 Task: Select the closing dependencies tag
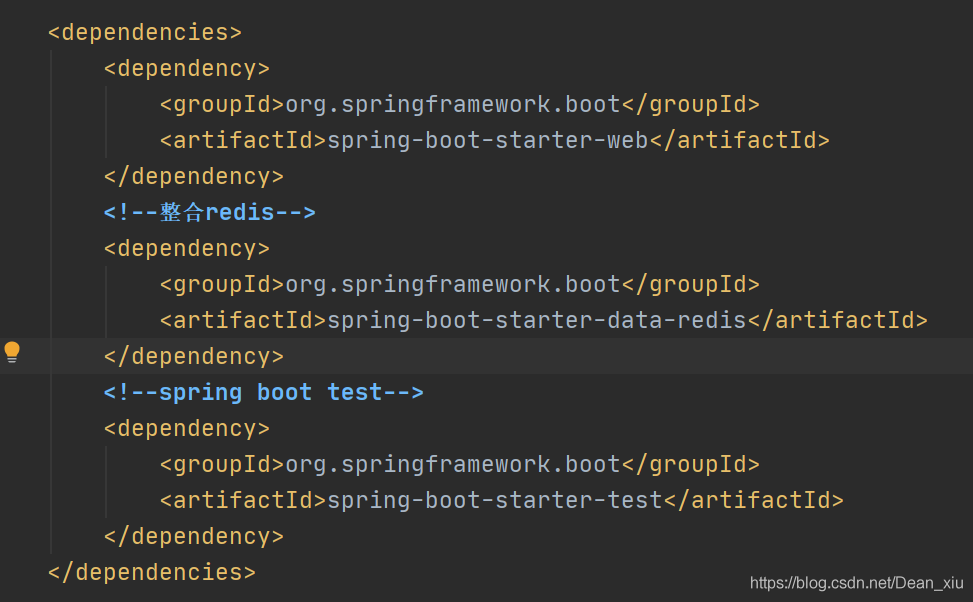click(150, 571)
